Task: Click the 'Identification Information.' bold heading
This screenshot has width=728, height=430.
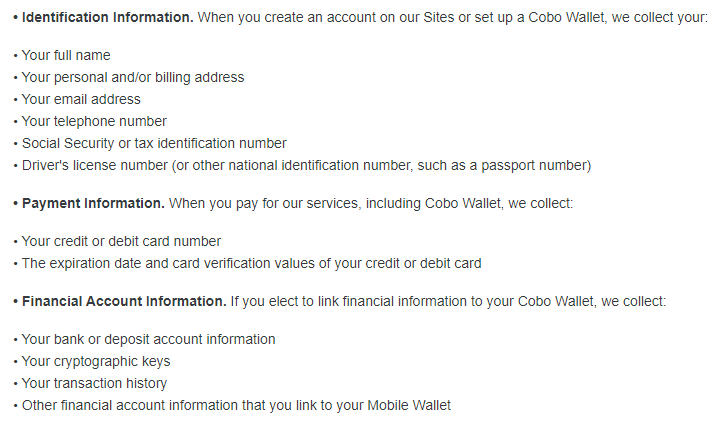Action: point(107,18)
